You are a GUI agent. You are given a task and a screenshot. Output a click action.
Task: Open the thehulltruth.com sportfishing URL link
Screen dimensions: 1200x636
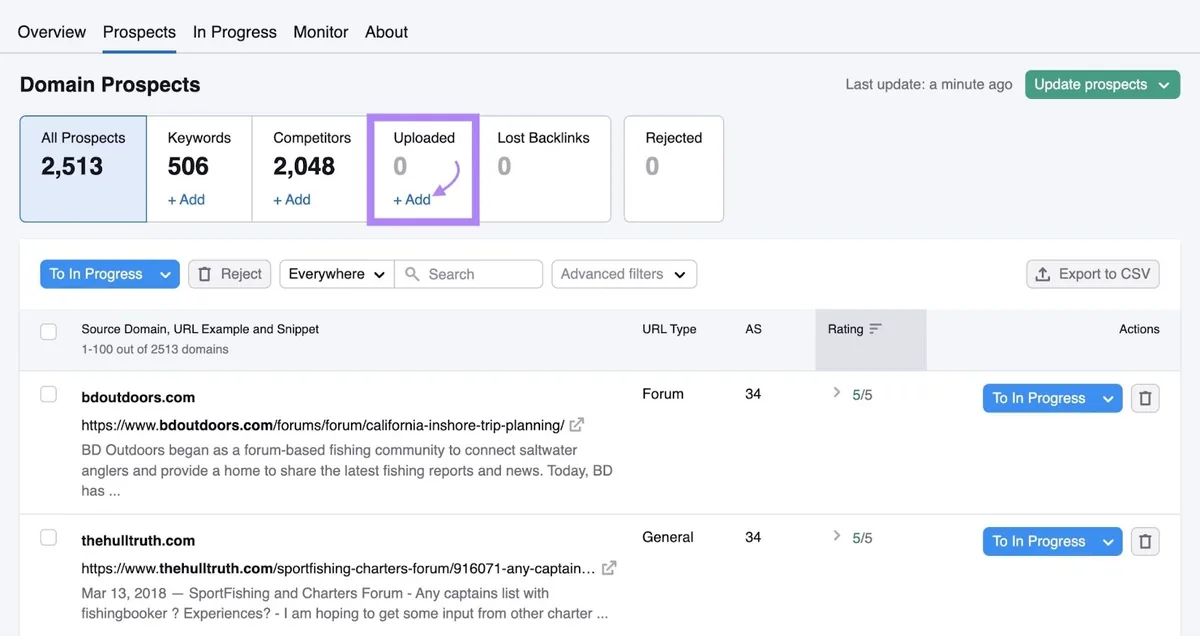pos(338,568)
